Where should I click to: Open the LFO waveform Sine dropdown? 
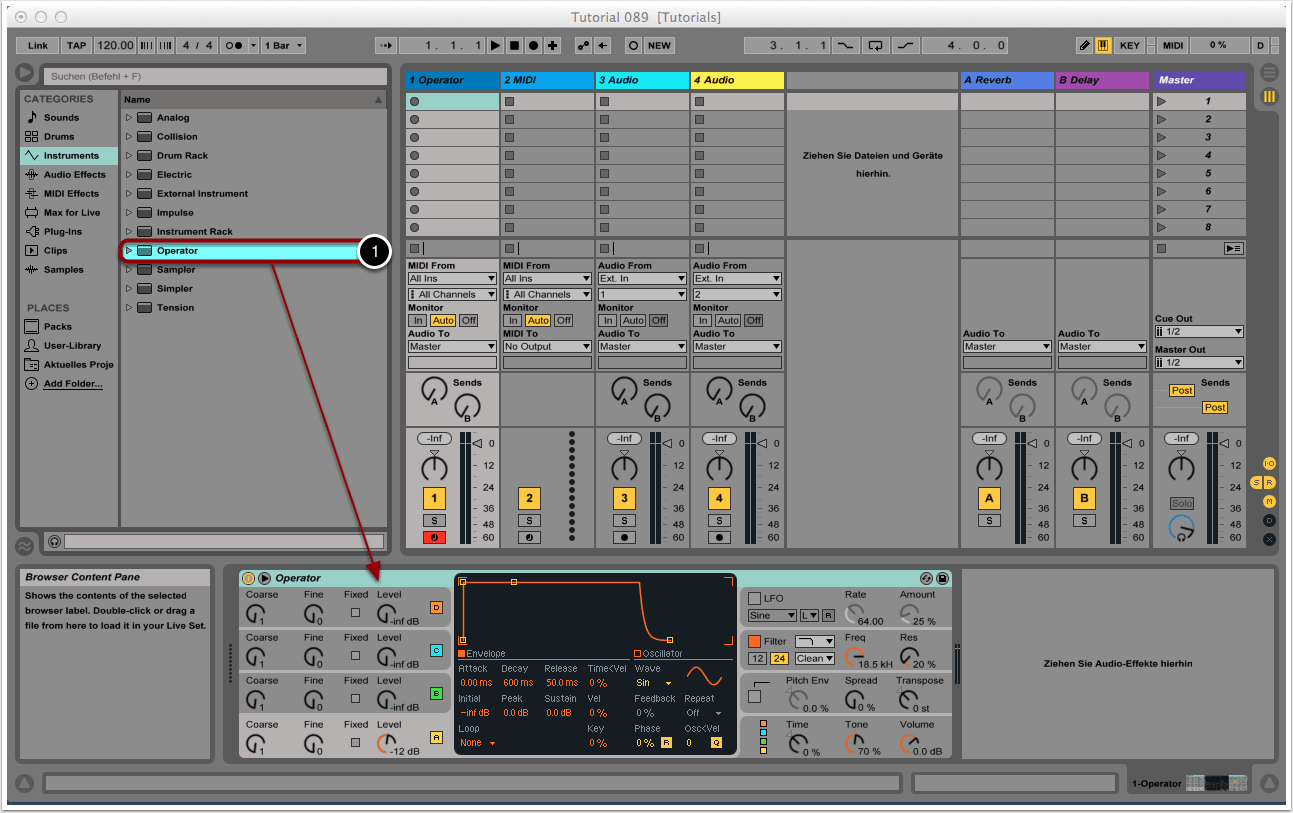[772, 616]
